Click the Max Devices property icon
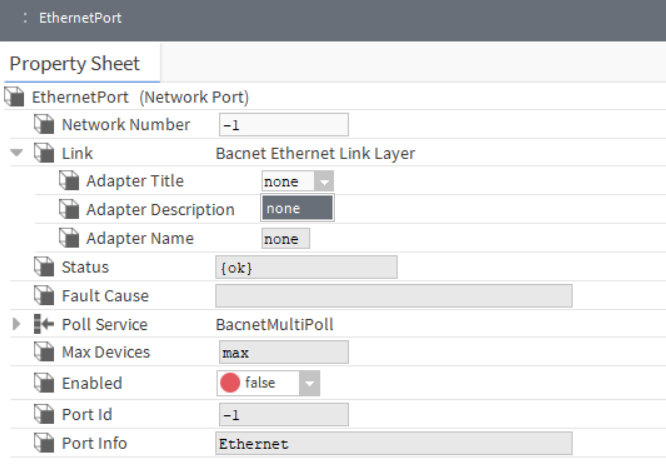Screen dimensions: 666x474 tap(43, 353)
